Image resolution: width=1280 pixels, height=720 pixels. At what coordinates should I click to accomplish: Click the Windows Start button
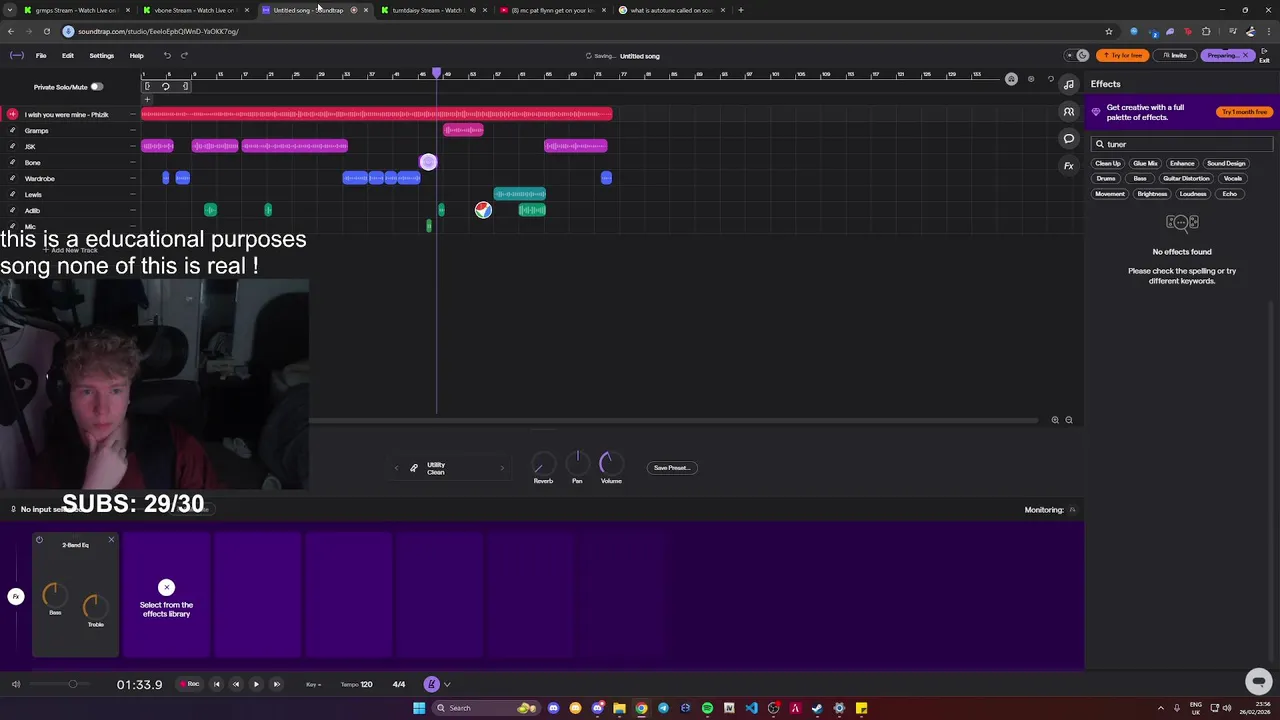419,708
